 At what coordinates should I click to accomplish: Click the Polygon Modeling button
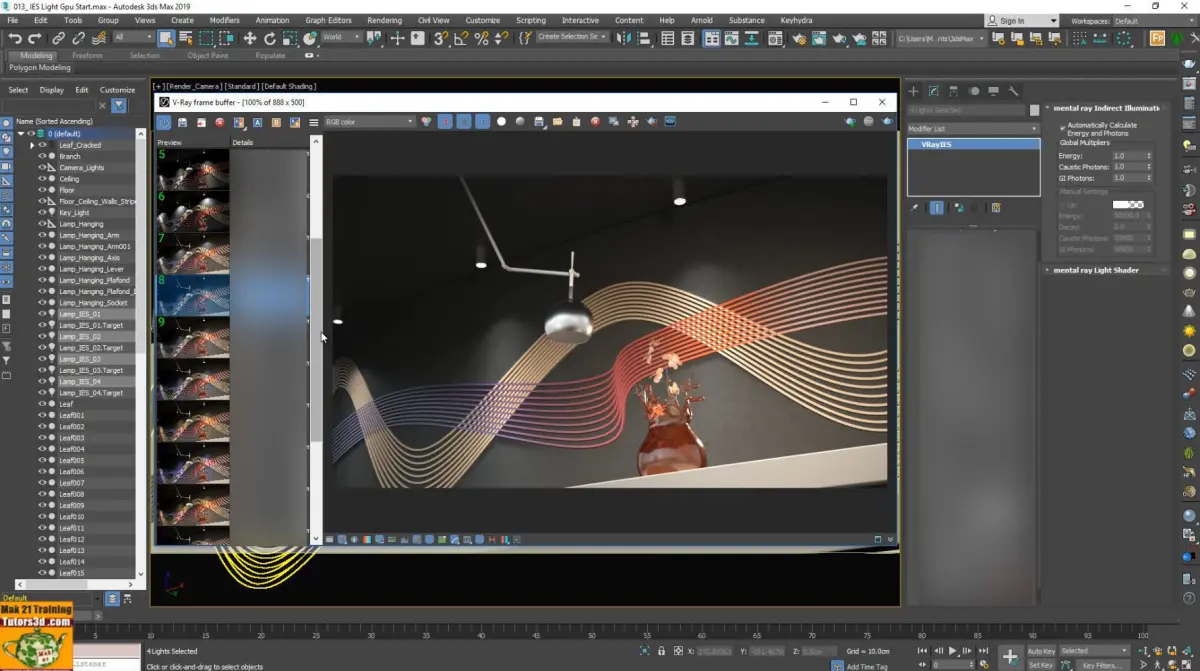(40, 68)
